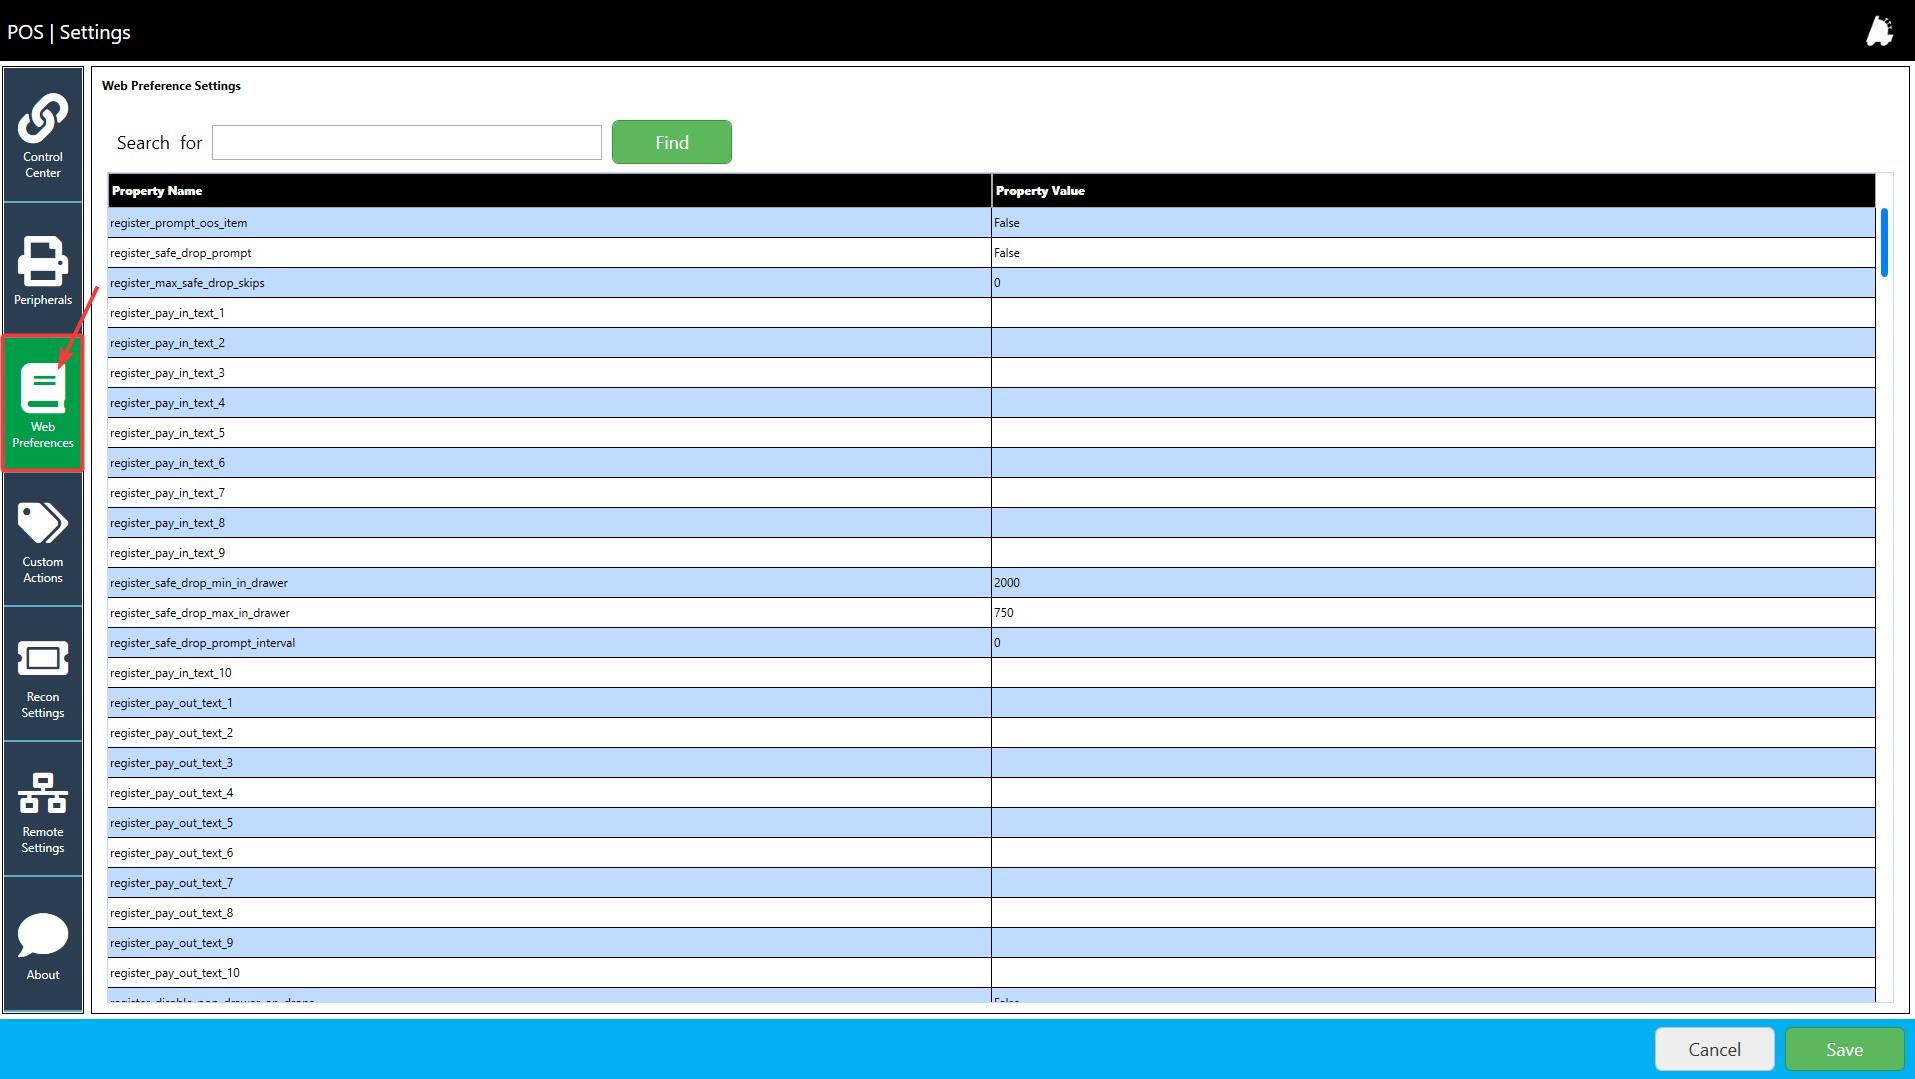Select register_pay_in_text_3 row
Viewport: 1915px width, 1079px height.
click(991, 373)
